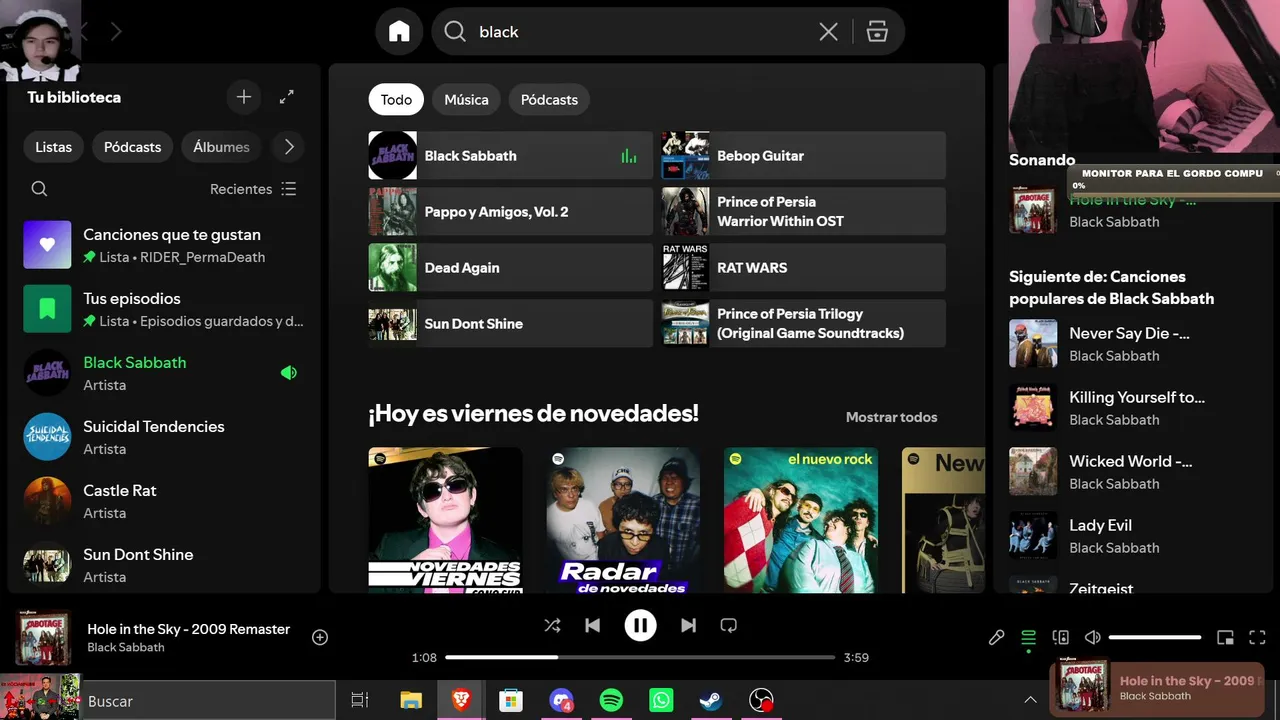Screen dimensions: 1280x720
Task: Open the microphone lyrics view icon
Action: pyautogui.click(x=996, y=637)
